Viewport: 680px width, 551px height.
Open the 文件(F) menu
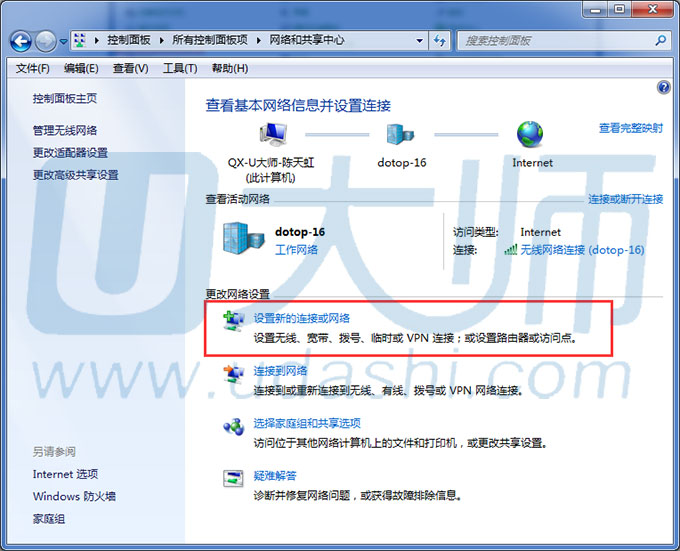click(x=33, y=68)
